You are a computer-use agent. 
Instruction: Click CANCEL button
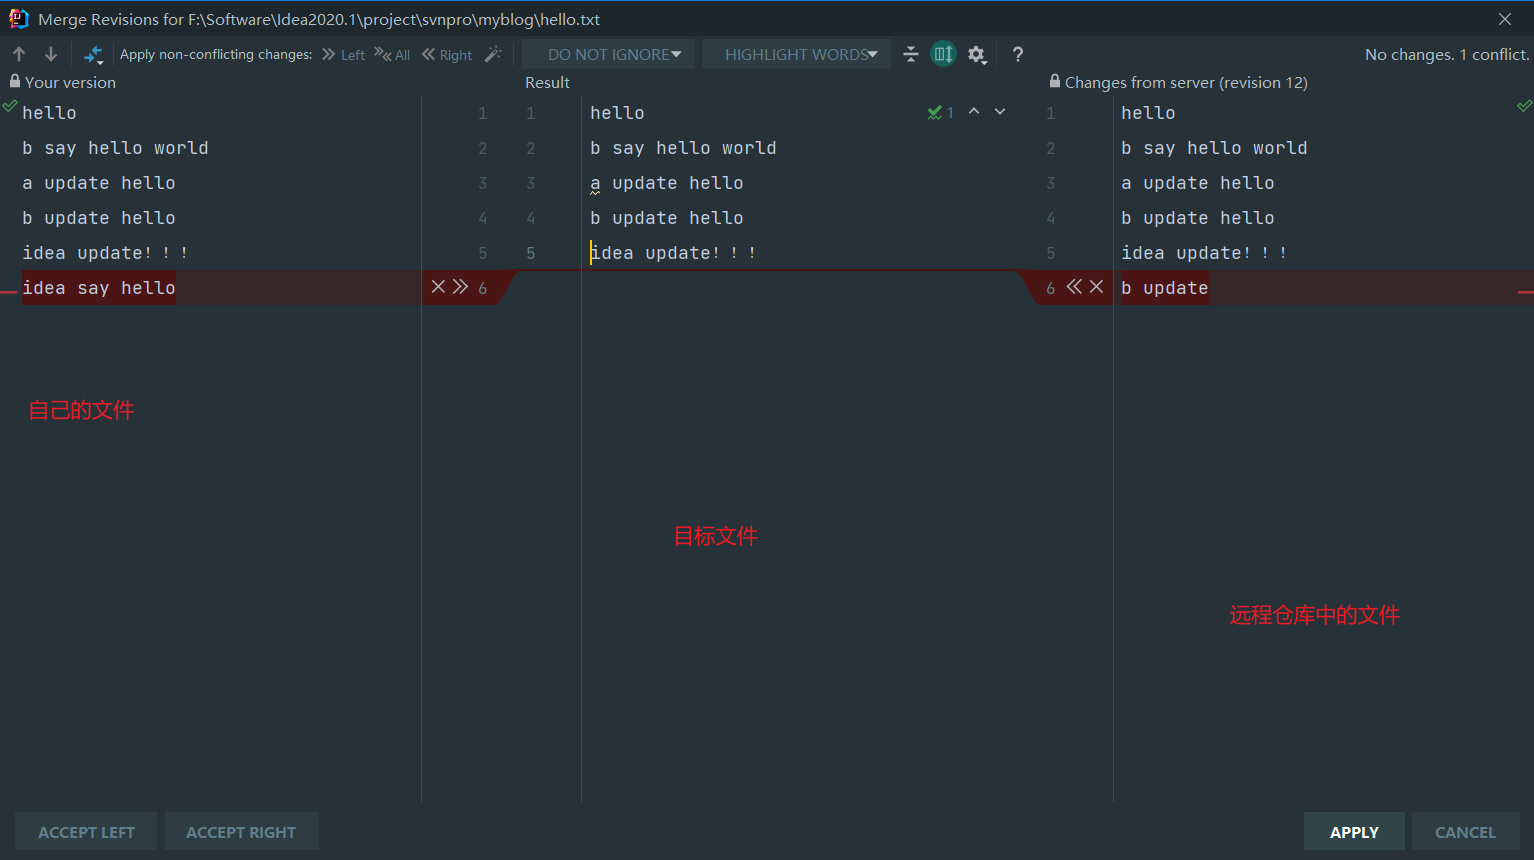click(x=1465, y=832)
